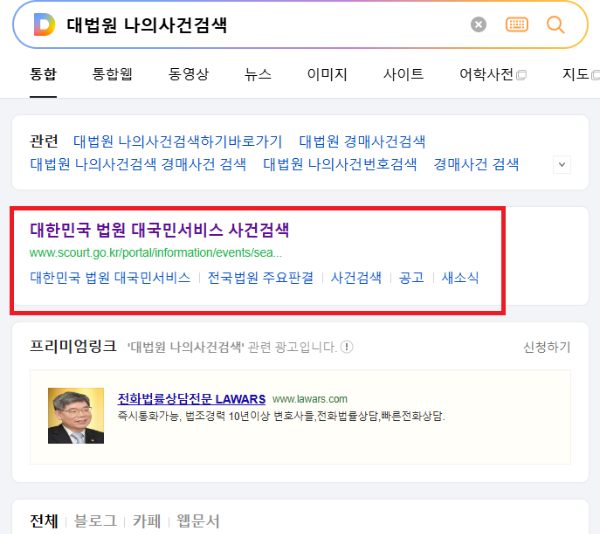Viewport: 600px width, 534px height.
Task: Click related search 경매사건 검색
Action: pos(476,164)
